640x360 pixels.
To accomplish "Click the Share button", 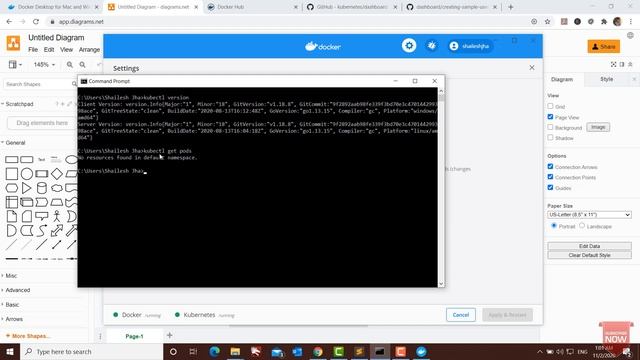I will click(604, 47).
